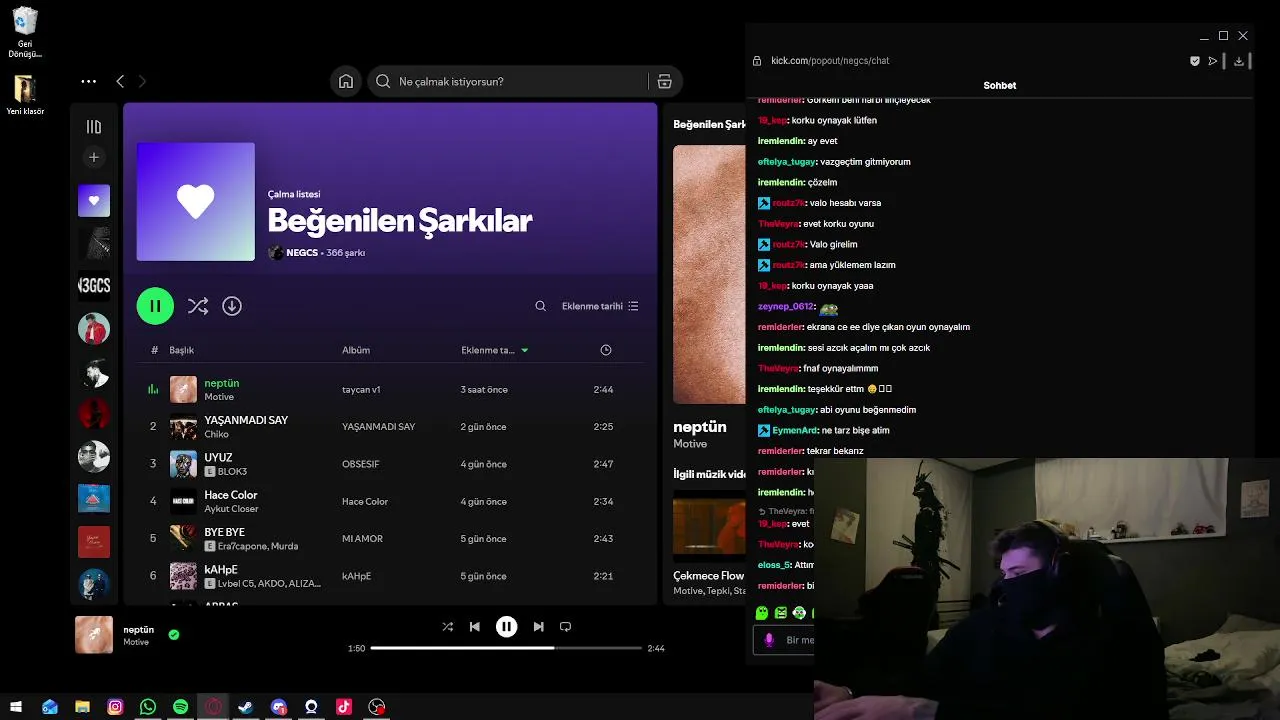Create a new playlist with plus icon
This screenshot has width=1280, height=720.
(94, 157)
